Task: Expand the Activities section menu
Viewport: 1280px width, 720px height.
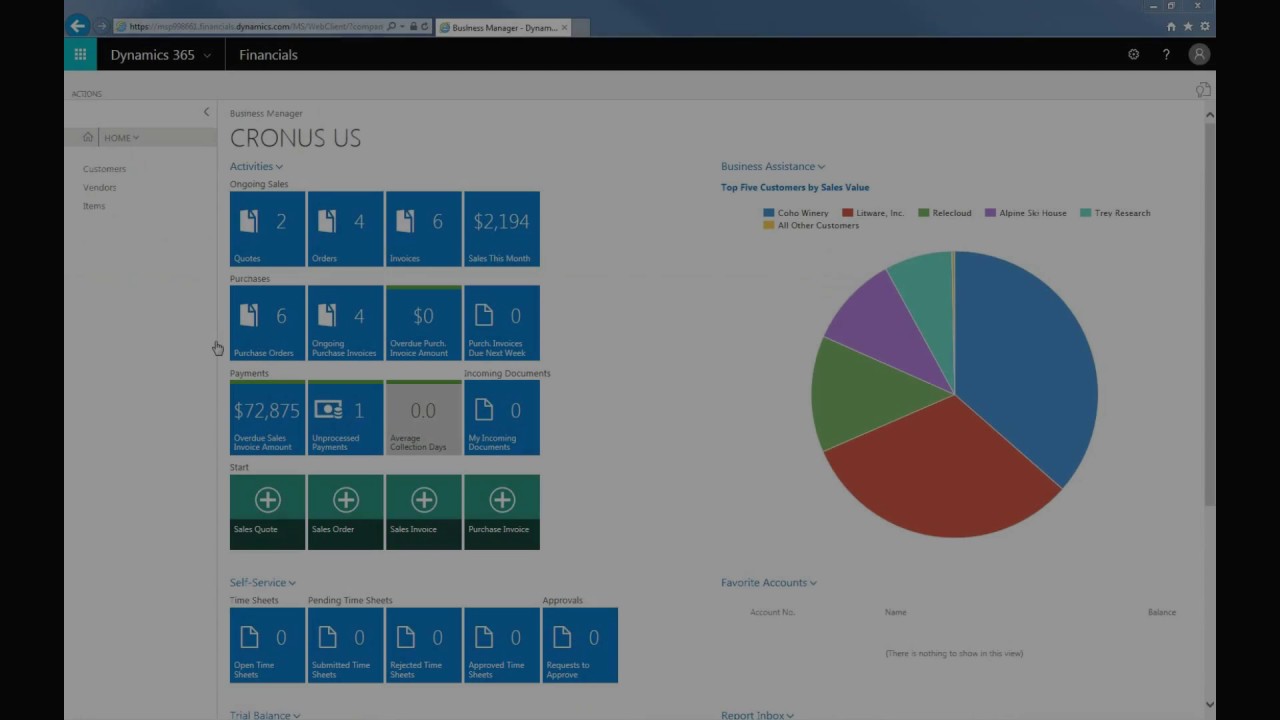Action: [x=279, y=167]
